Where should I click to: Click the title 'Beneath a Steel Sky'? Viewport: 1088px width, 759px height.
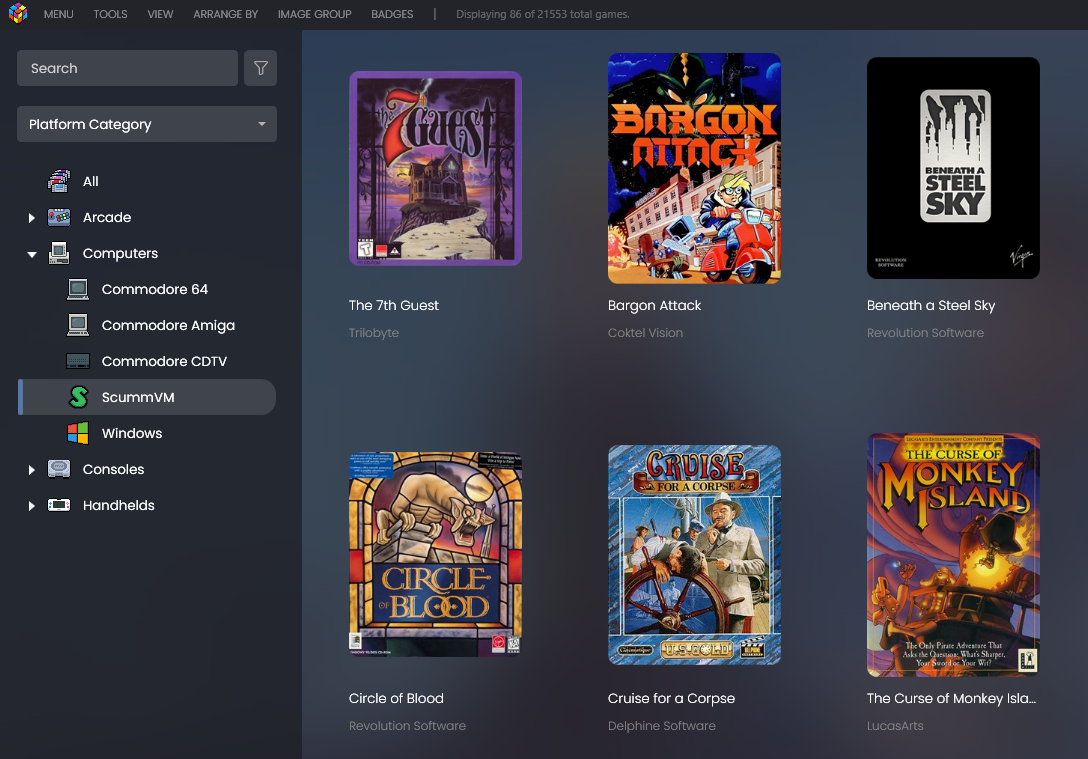(x=930, y=305)
